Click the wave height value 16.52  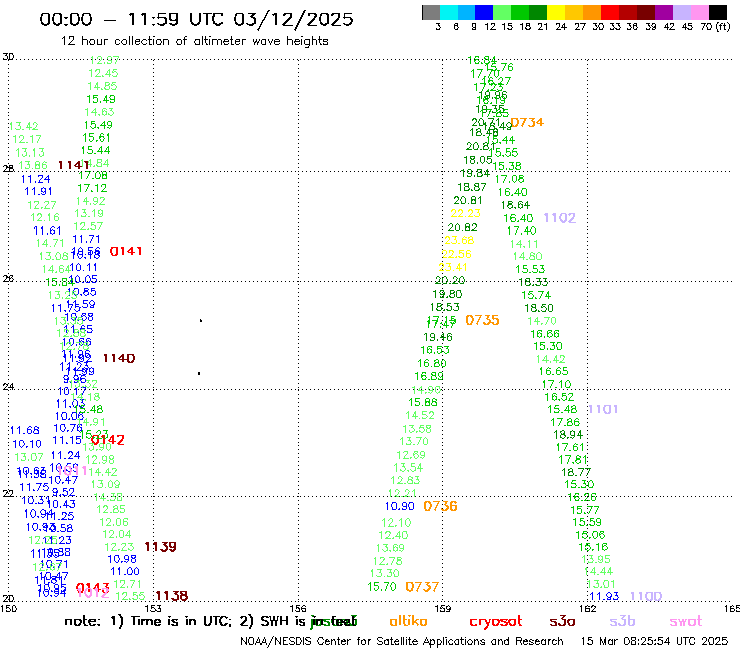click(x=559, y=397)
